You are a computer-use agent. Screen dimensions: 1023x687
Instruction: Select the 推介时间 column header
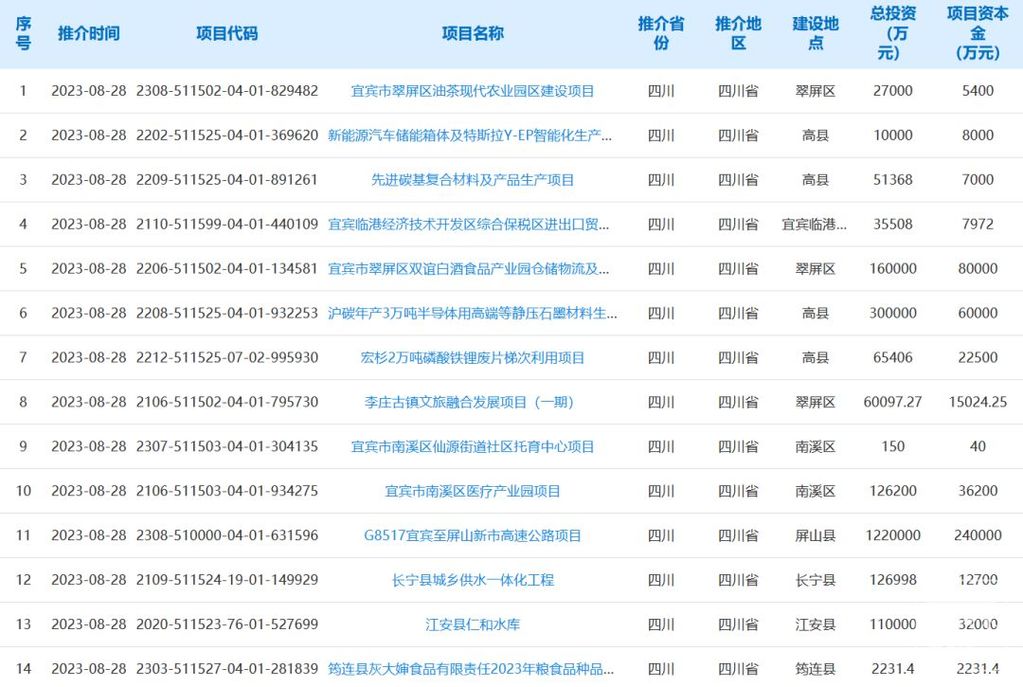pyautogui.click(x=89, y=33)
